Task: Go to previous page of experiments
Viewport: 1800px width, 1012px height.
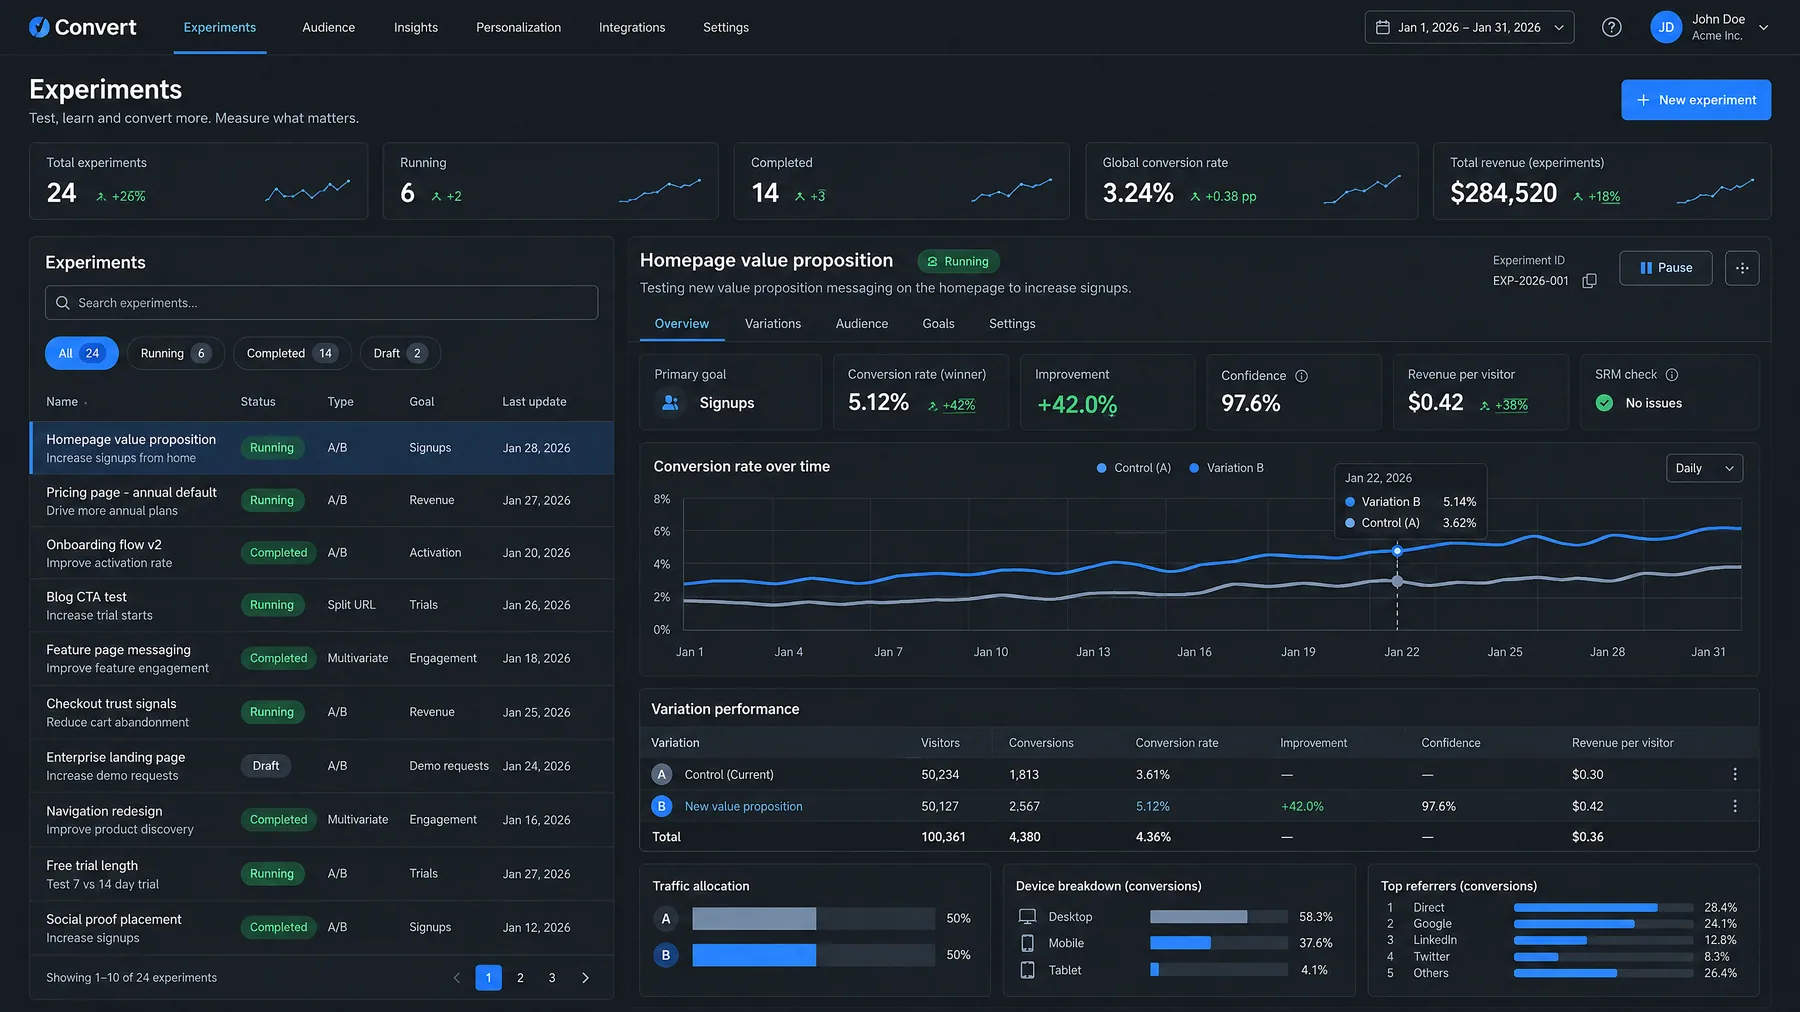Action: tap(457, 978)
